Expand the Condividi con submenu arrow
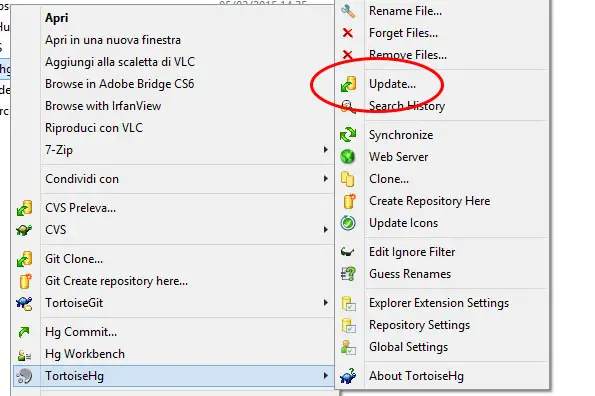The width and height of the screenshot is (595, 396). coord(326,178)
